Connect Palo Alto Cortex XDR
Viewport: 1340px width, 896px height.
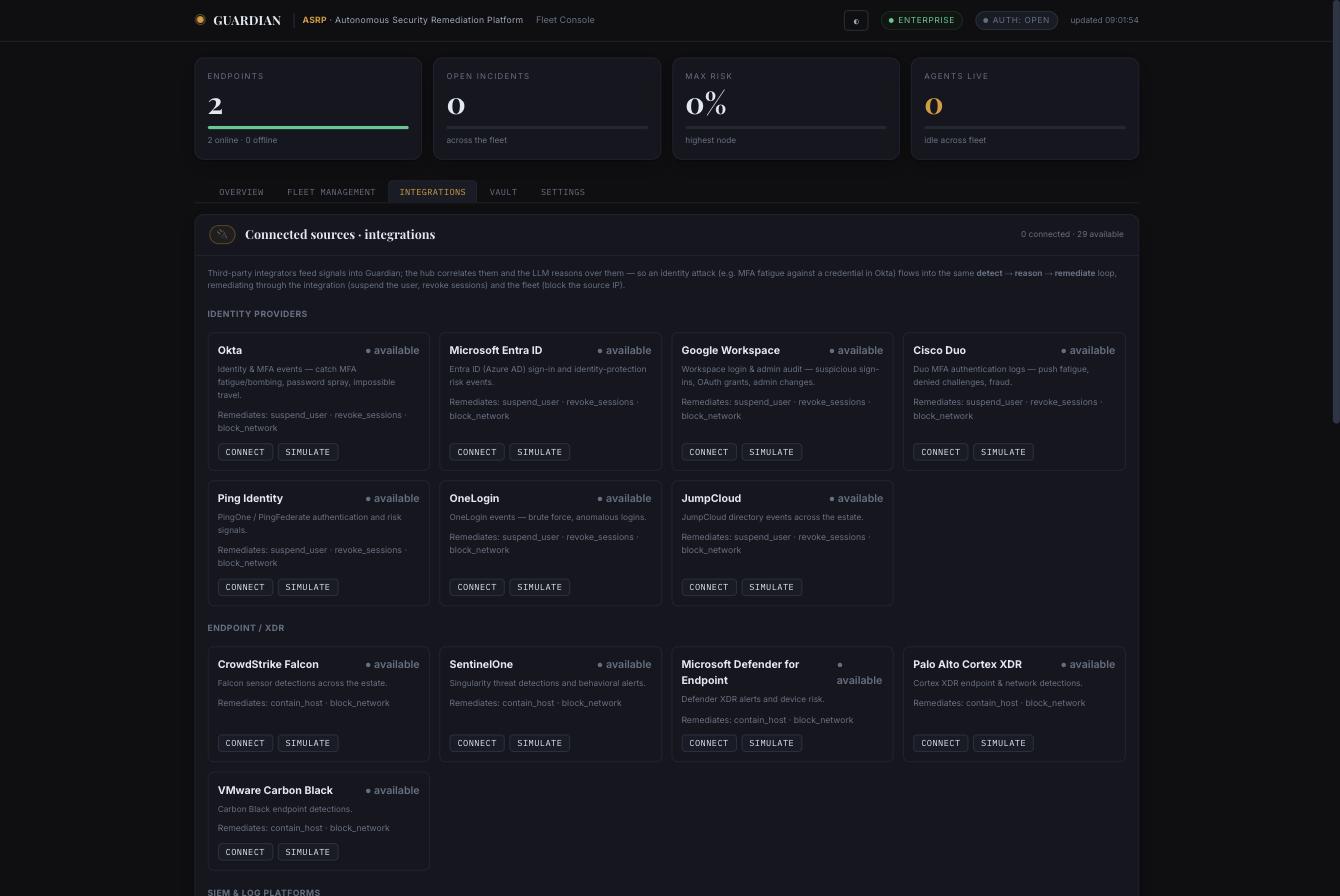pyautogui.click(x=941, y=743)
